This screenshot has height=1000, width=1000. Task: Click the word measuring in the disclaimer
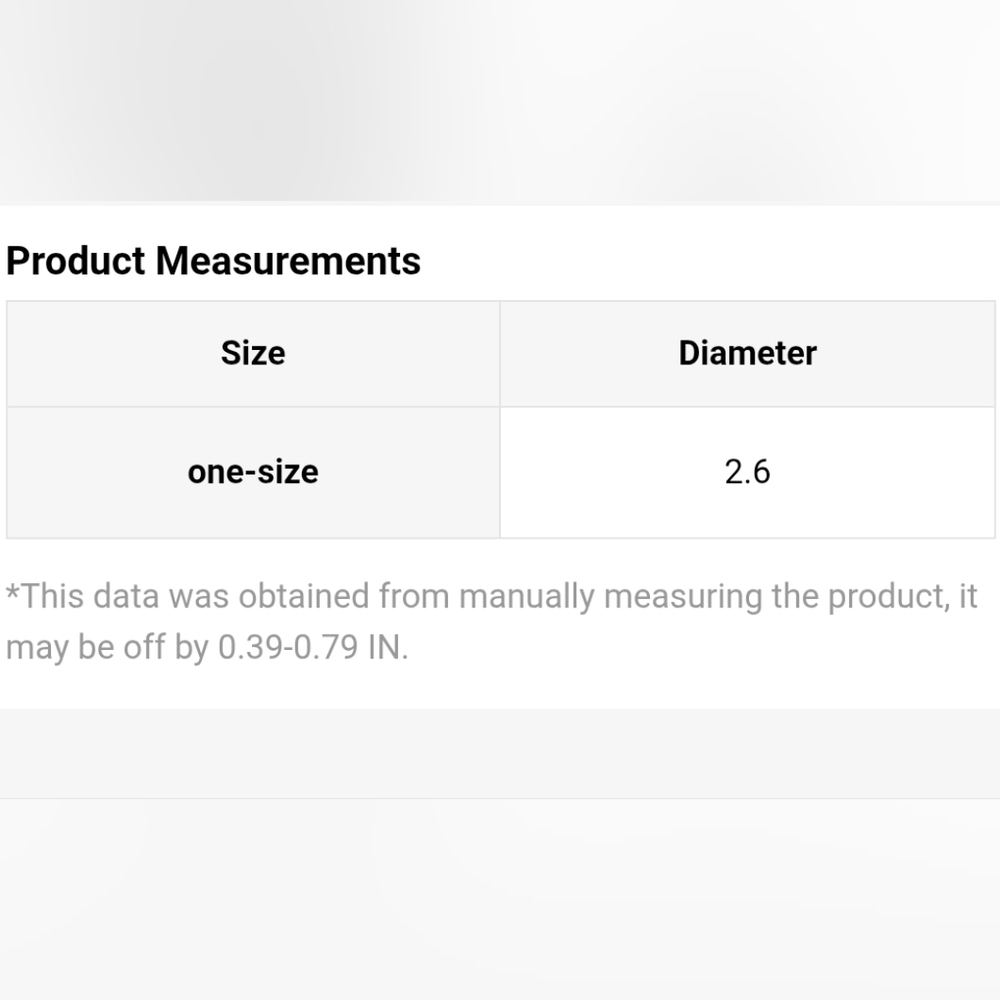(x=683, y=598)
